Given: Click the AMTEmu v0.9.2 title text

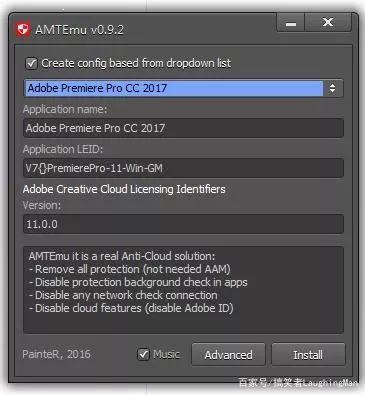Looking at the screenshot, I should coord(79,30).
